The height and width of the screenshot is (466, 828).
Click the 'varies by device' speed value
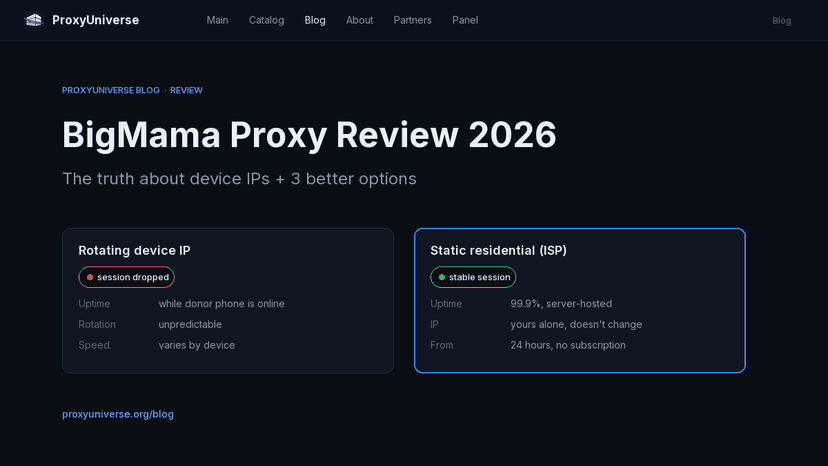pos(196,345)
